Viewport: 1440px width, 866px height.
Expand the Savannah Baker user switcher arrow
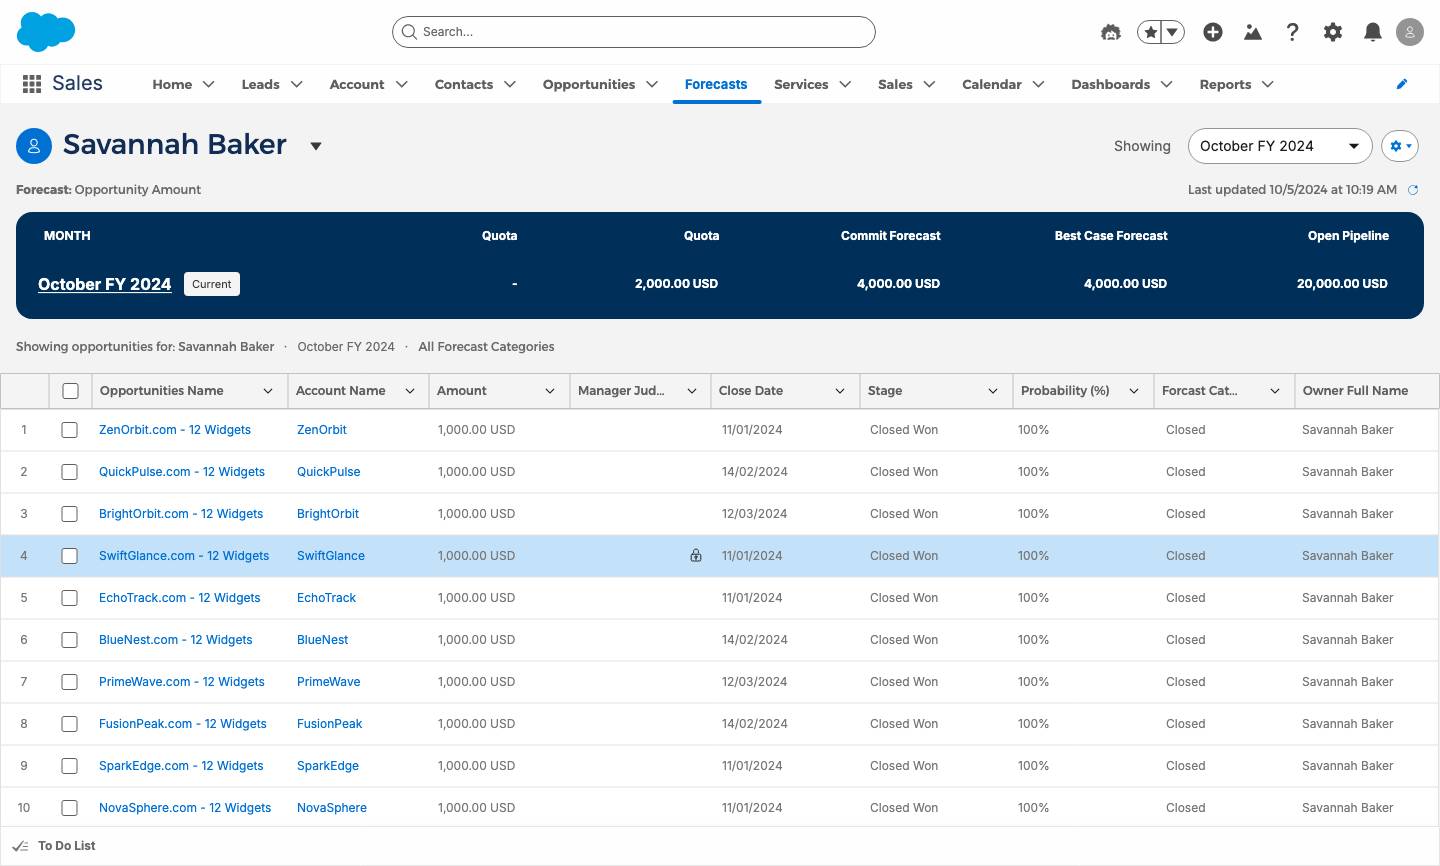[316, 146]
